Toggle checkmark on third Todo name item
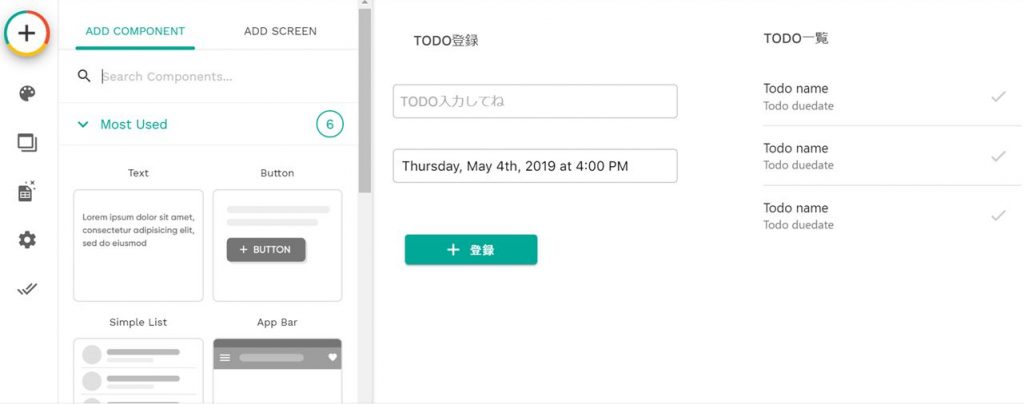Screen dimensions: 1024x404 pos(998,215)
